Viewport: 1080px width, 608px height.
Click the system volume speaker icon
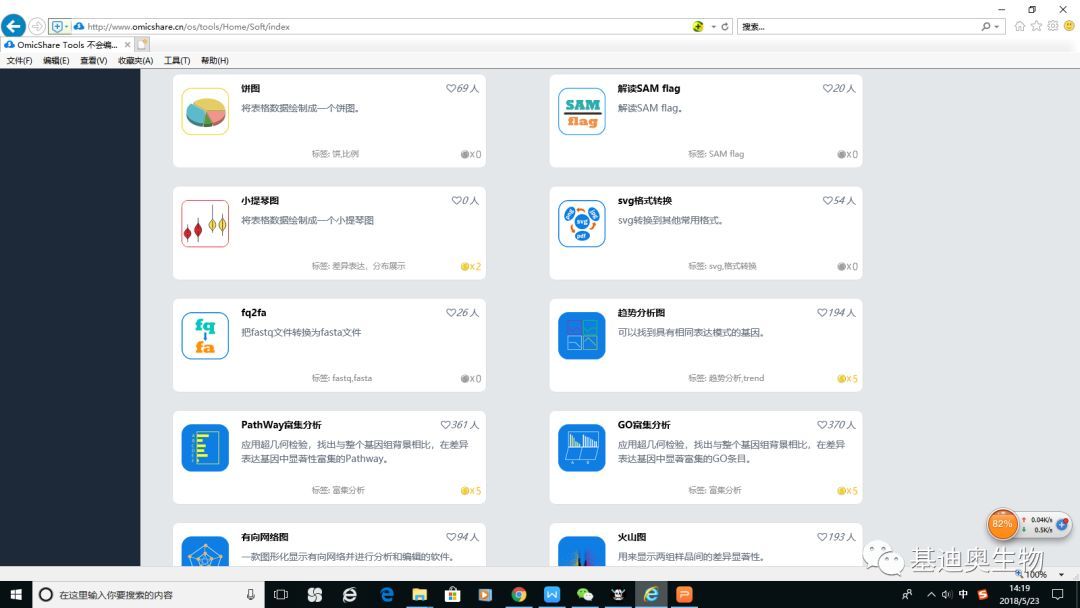pos(947,594)
